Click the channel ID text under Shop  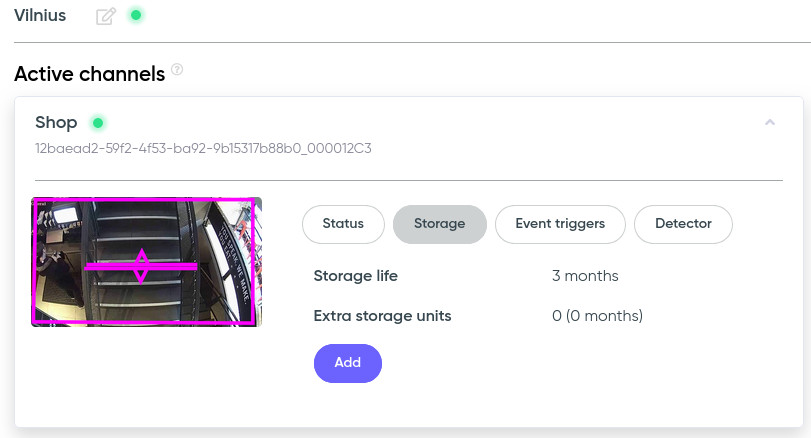(x=203, y=148)
